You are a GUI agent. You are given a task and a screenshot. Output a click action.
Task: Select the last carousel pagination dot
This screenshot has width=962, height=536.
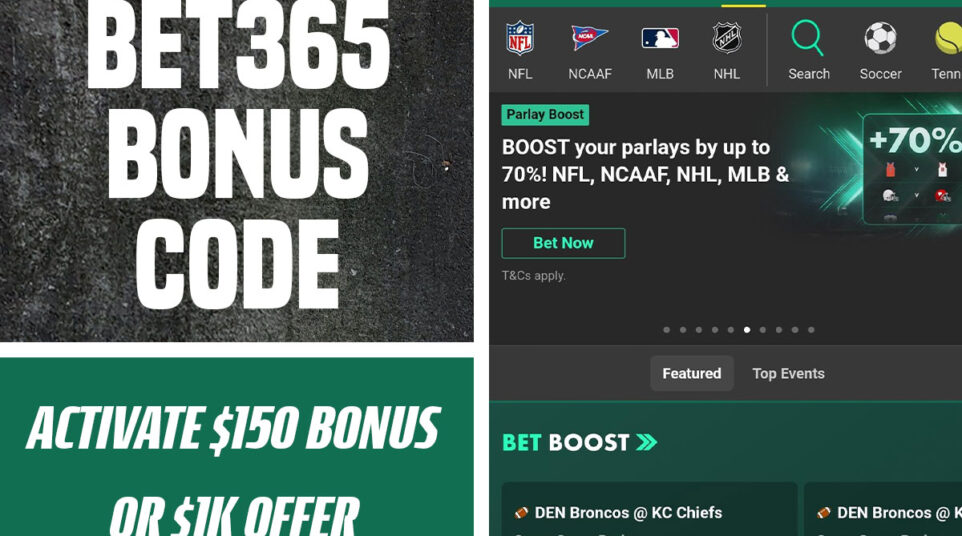point(811,330)
